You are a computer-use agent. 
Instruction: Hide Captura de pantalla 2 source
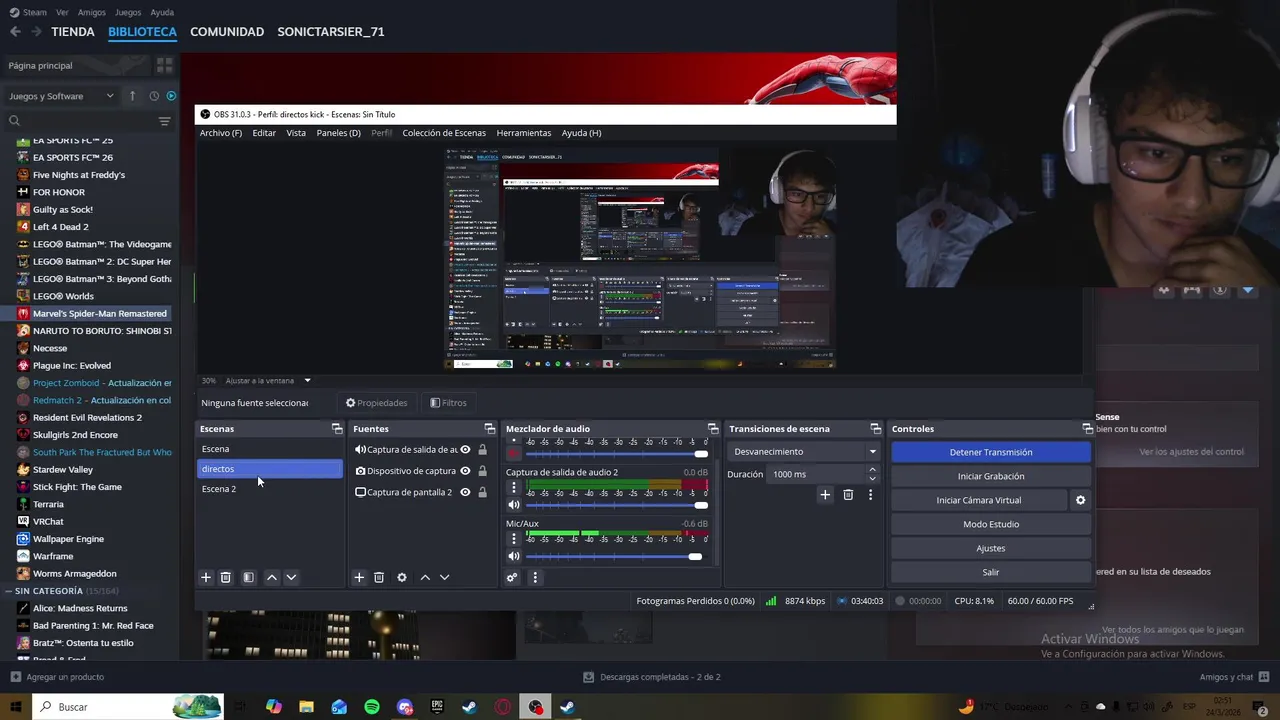point(465,492)
